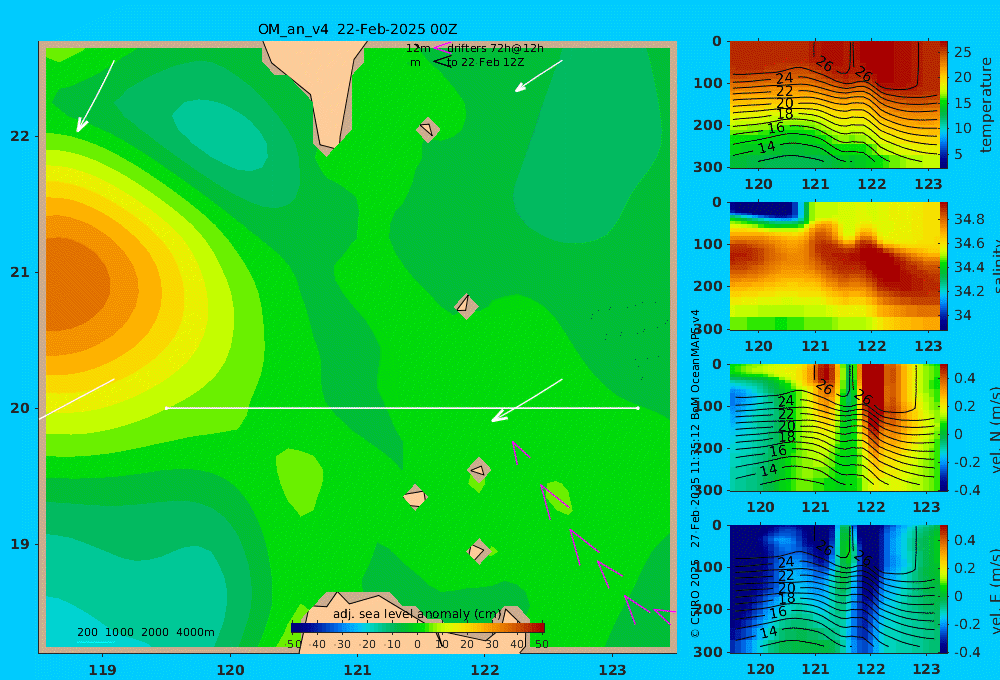Click the vel. E colorbar
This screenshot has height=680, width=1000.
click(944, 589)
